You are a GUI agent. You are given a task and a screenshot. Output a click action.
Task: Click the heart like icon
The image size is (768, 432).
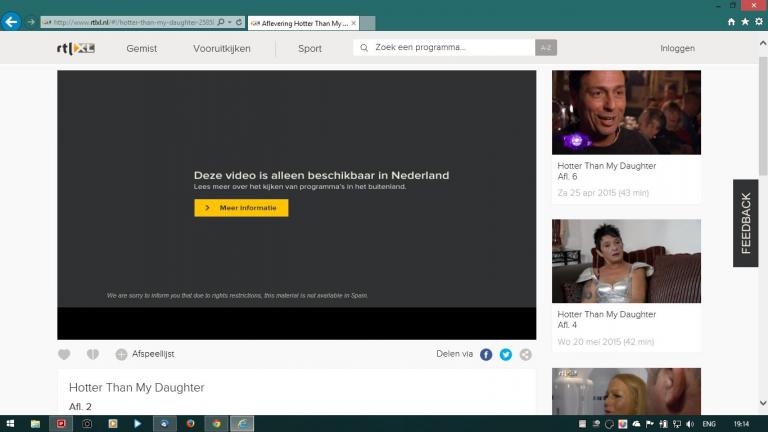coord(65,354)
